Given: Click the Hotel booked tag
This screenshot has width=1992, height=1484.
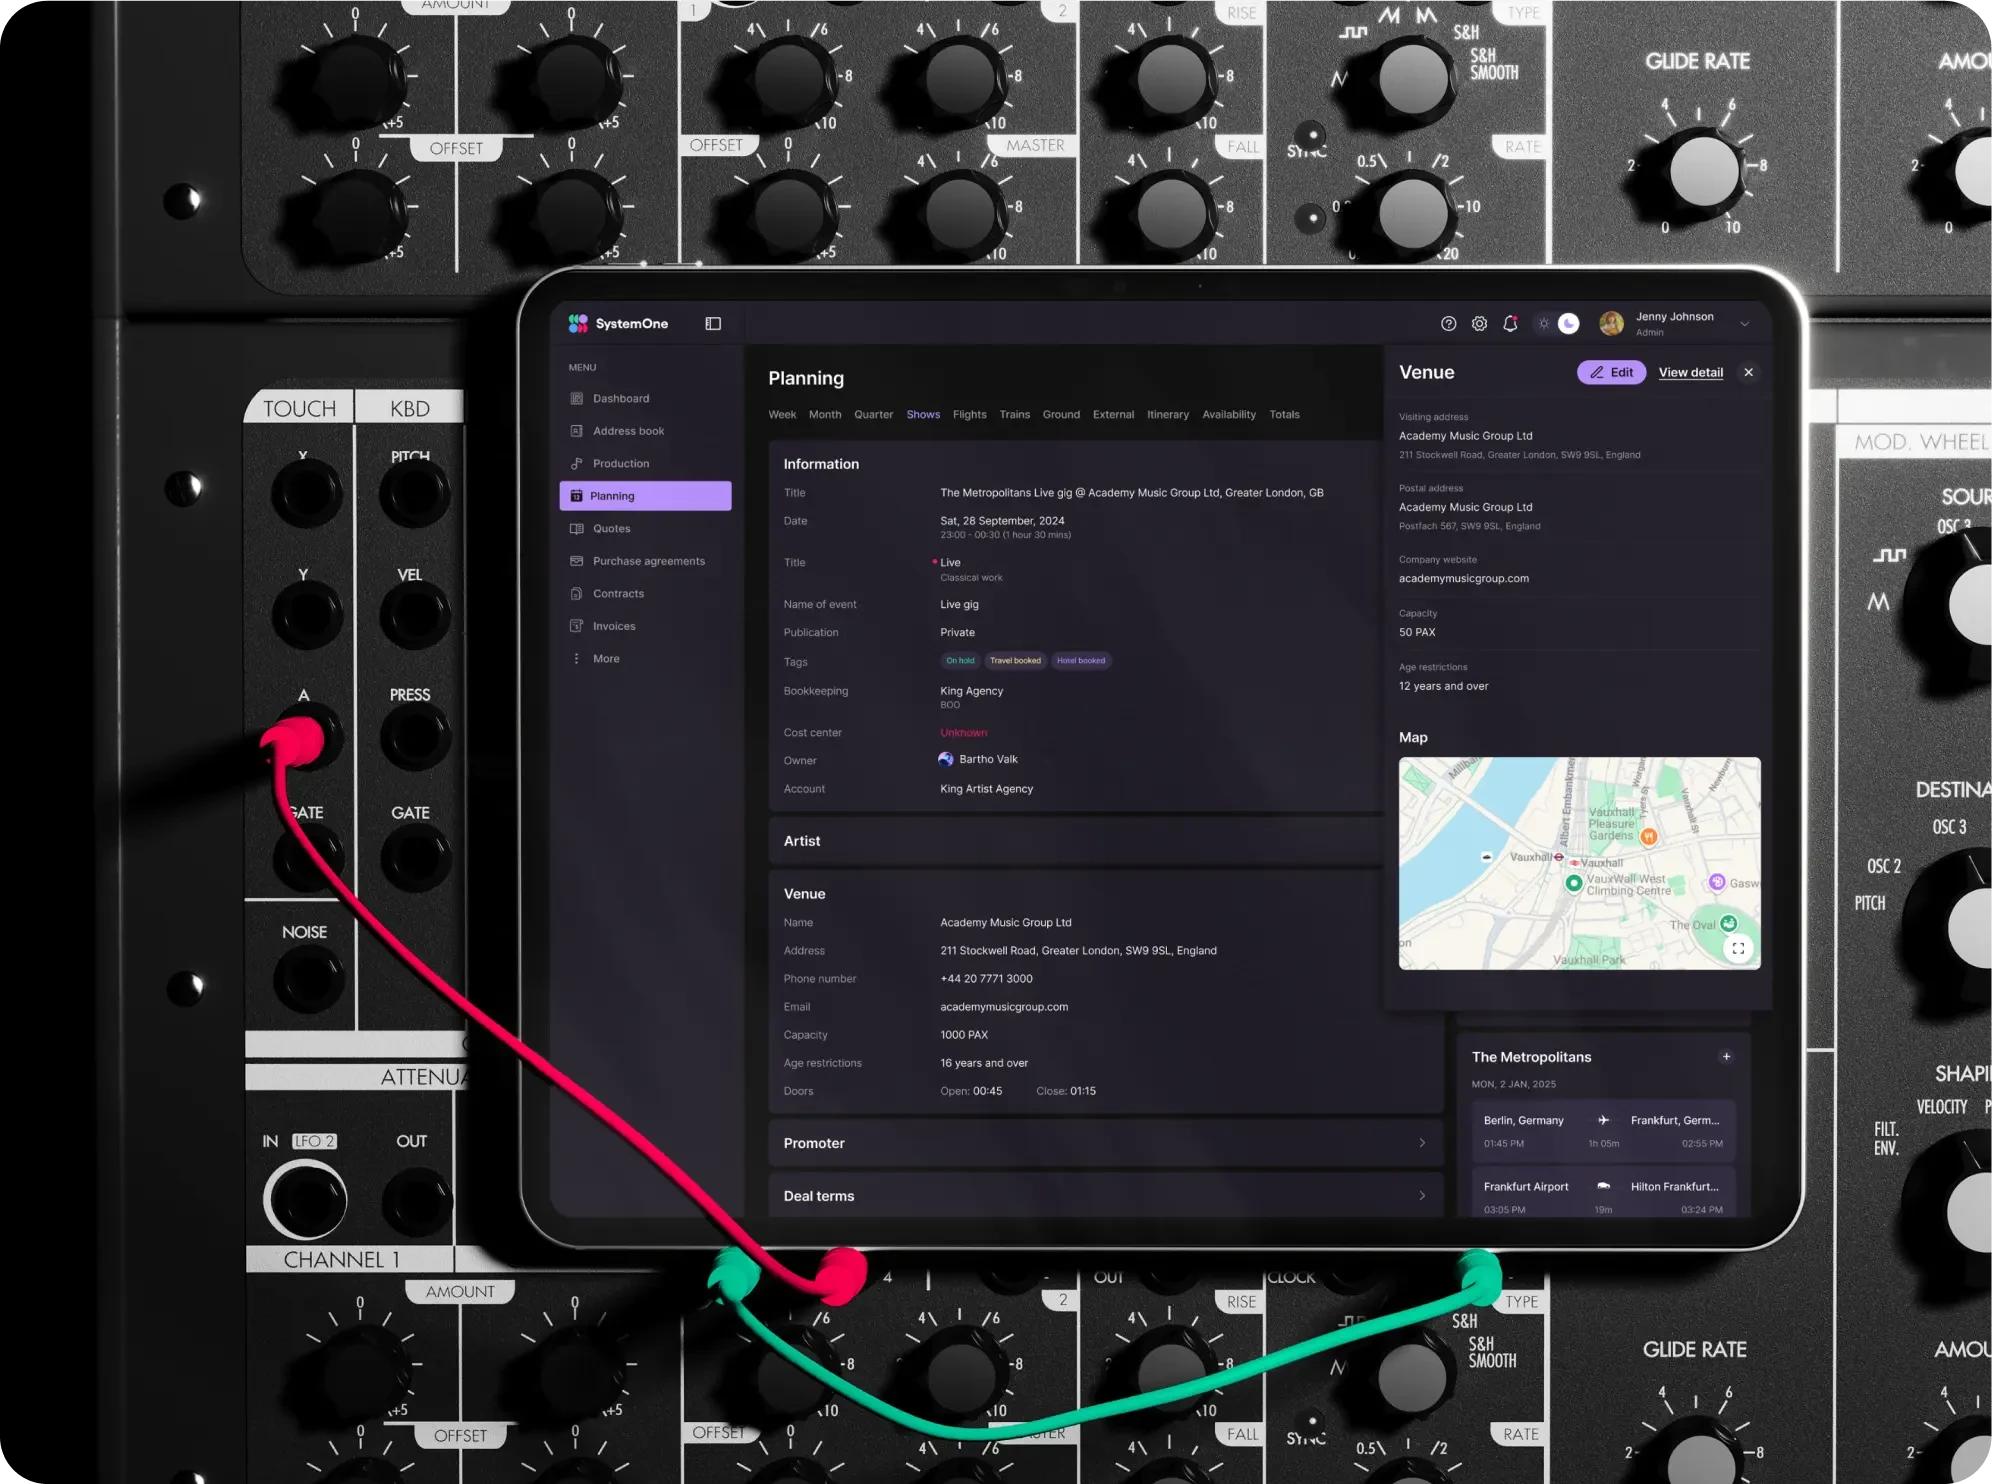Looking at the screenshot, I should (1081, 661).
